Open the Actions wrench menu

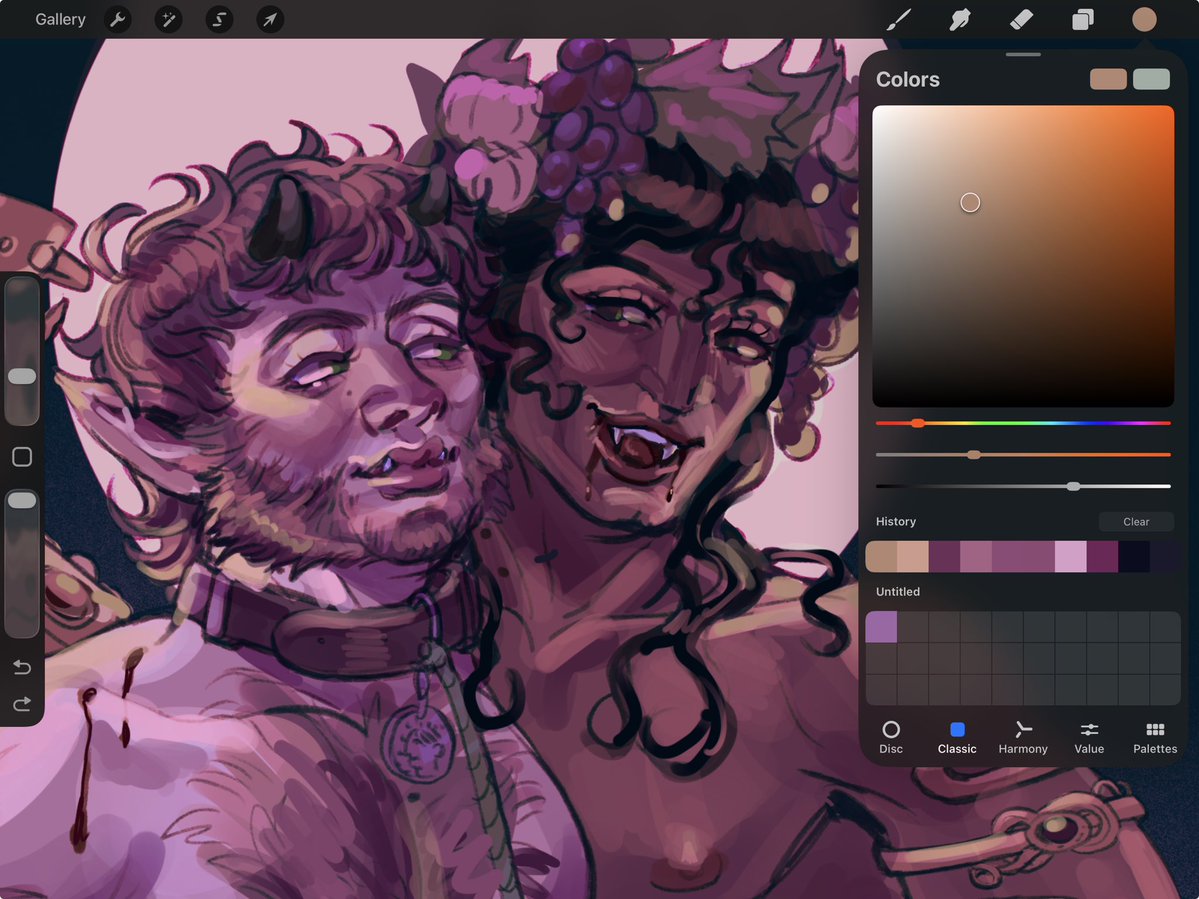click(x=118, y=19)
